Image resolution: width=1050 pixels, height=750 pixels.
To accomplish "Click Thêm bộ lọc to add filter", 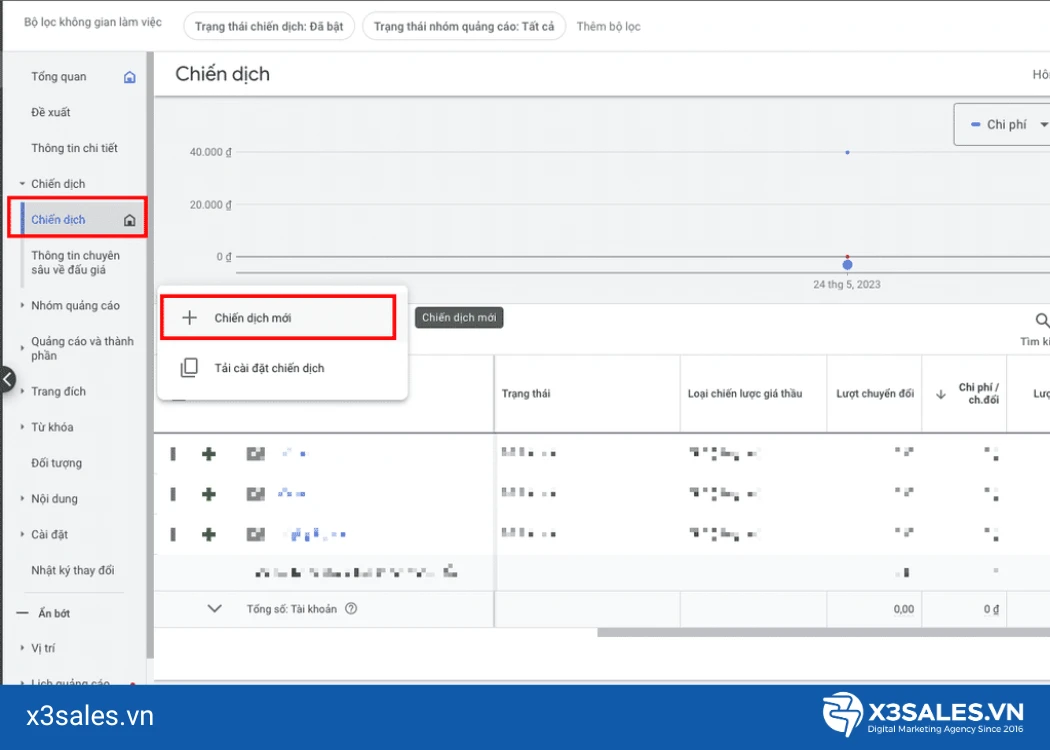I will coord(608,26).
